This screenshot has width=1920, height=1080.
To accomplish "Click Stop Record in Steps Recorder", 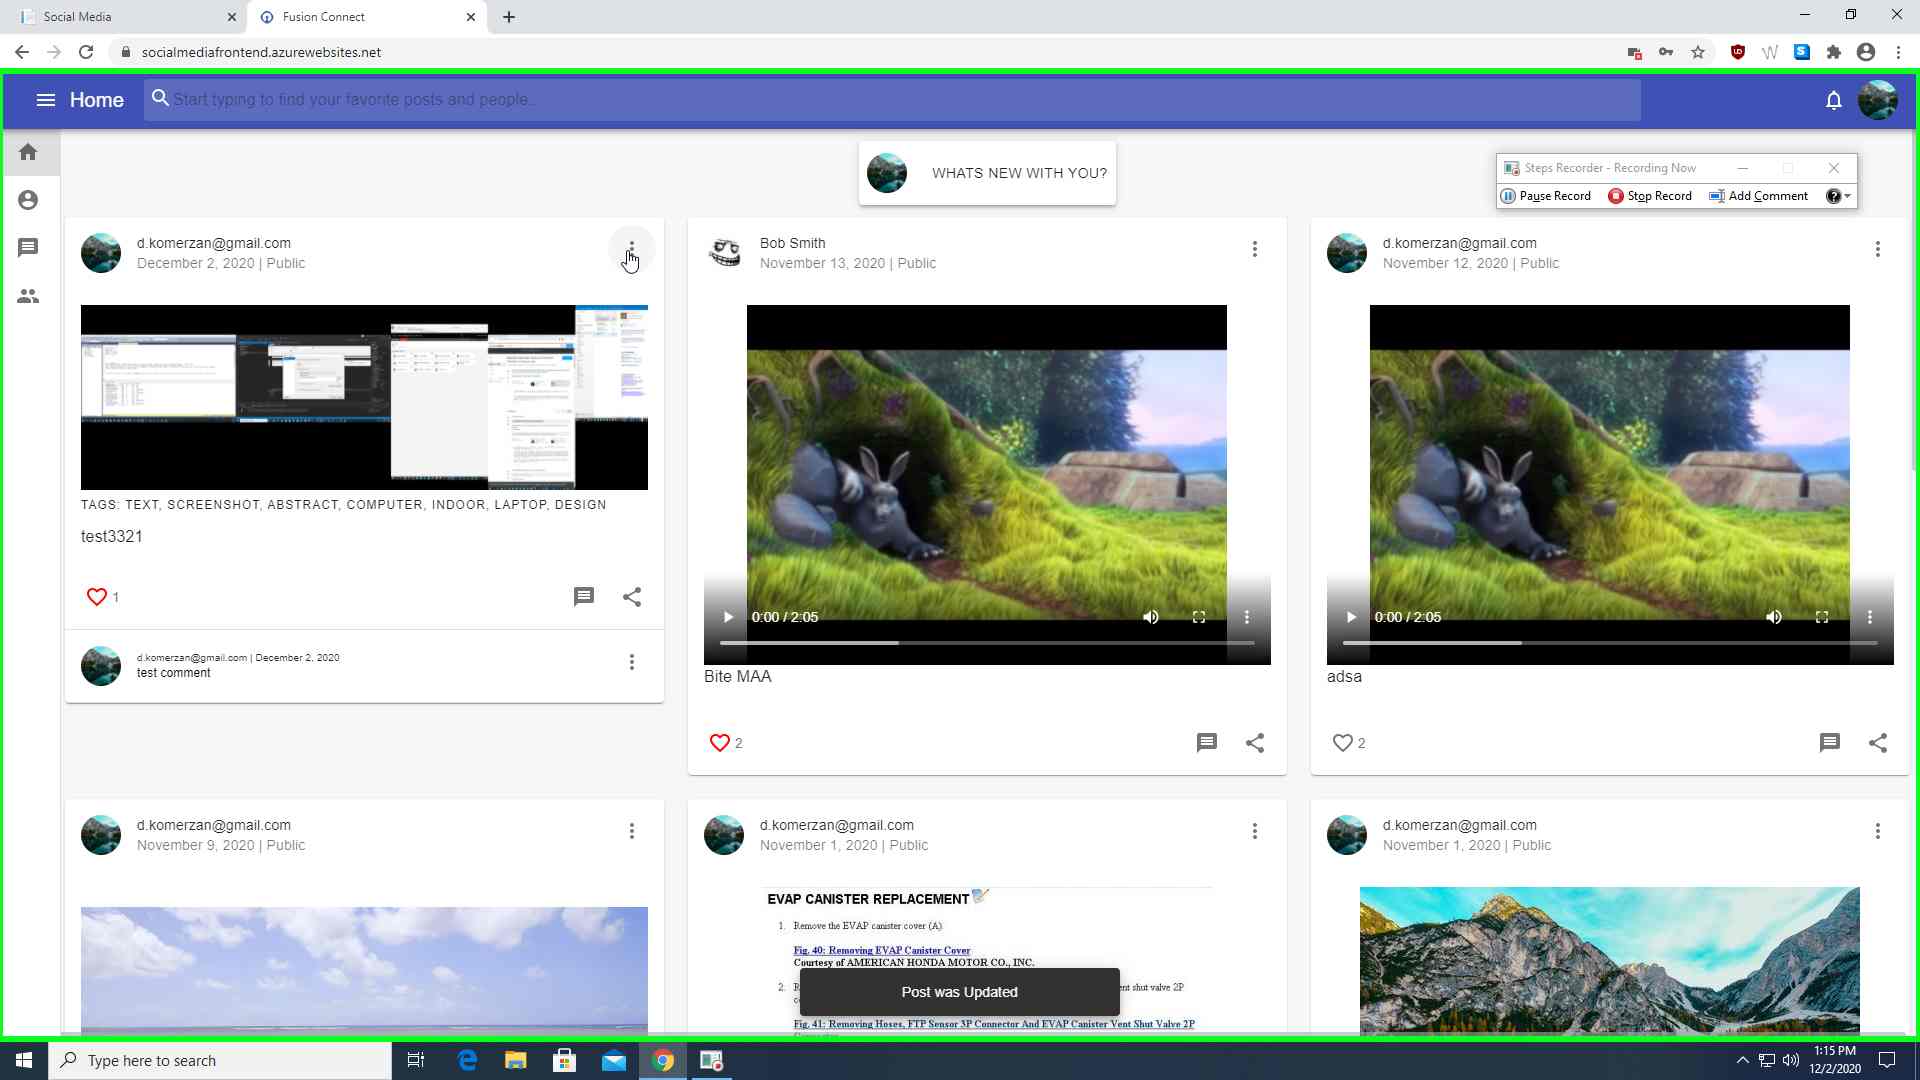I will pyautogui.click(x=1650, y=196).
